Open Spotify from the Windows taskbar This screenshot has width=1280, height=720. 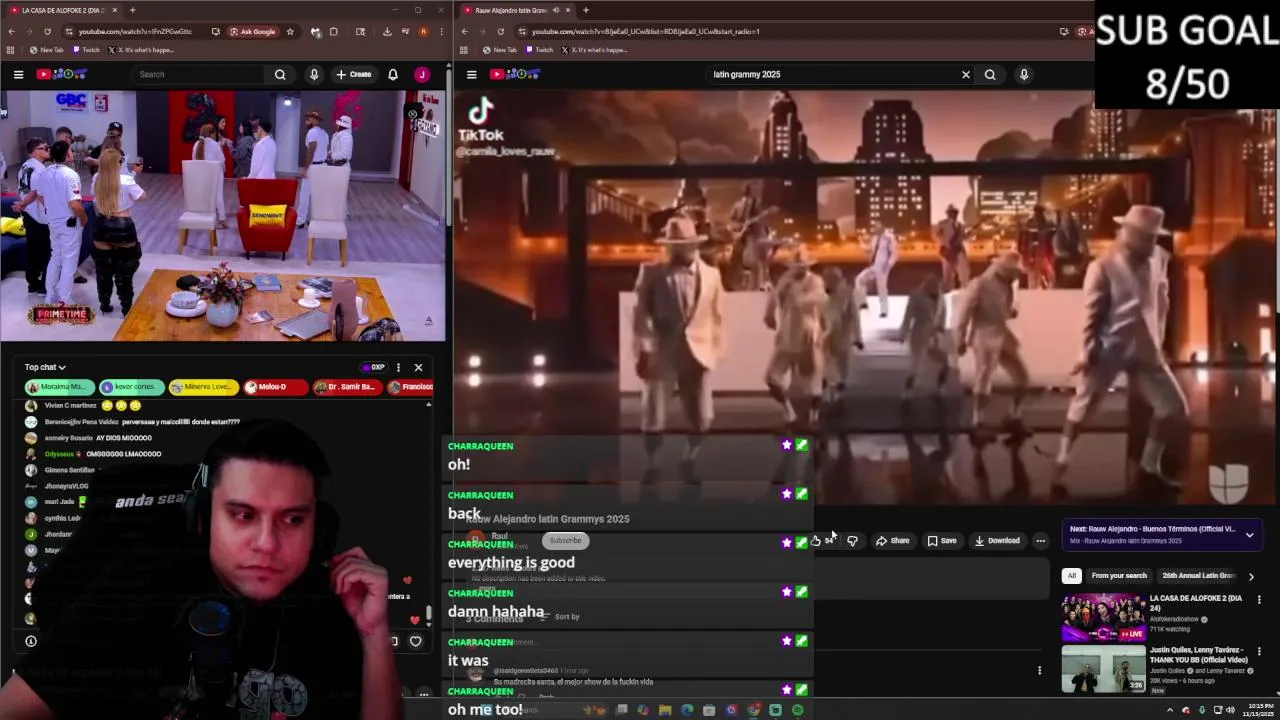coord(797,710)
